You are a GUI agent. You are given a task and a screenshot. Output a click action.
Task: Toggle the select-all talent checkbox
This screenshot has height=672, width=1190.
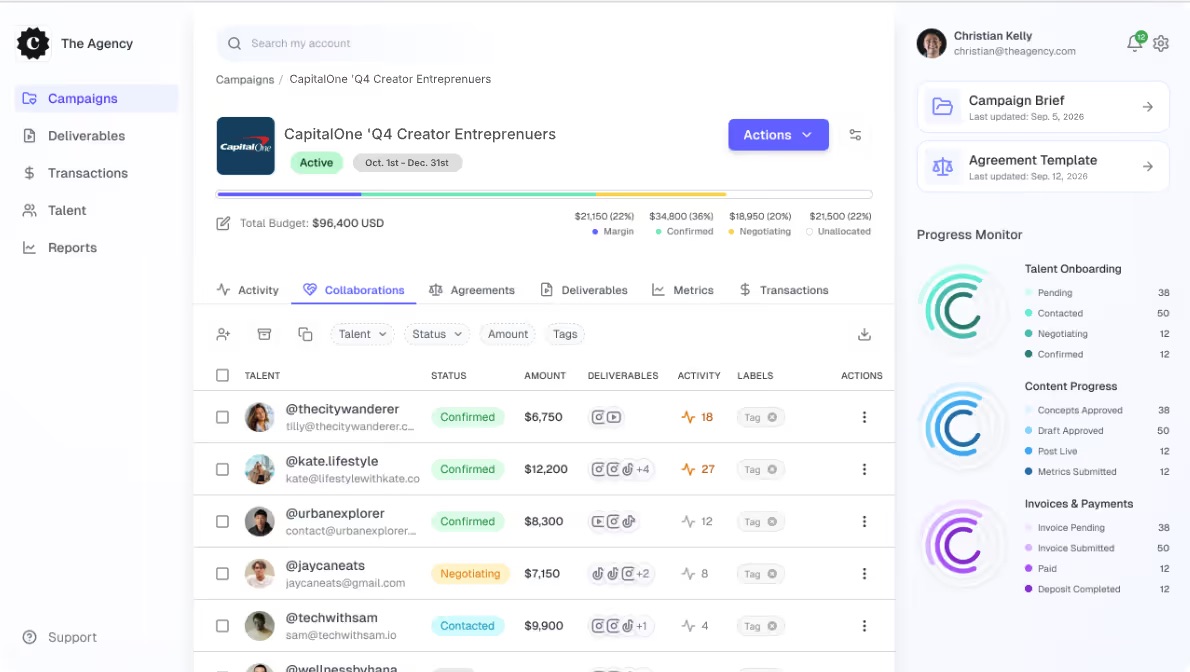[x=222, y=375]
